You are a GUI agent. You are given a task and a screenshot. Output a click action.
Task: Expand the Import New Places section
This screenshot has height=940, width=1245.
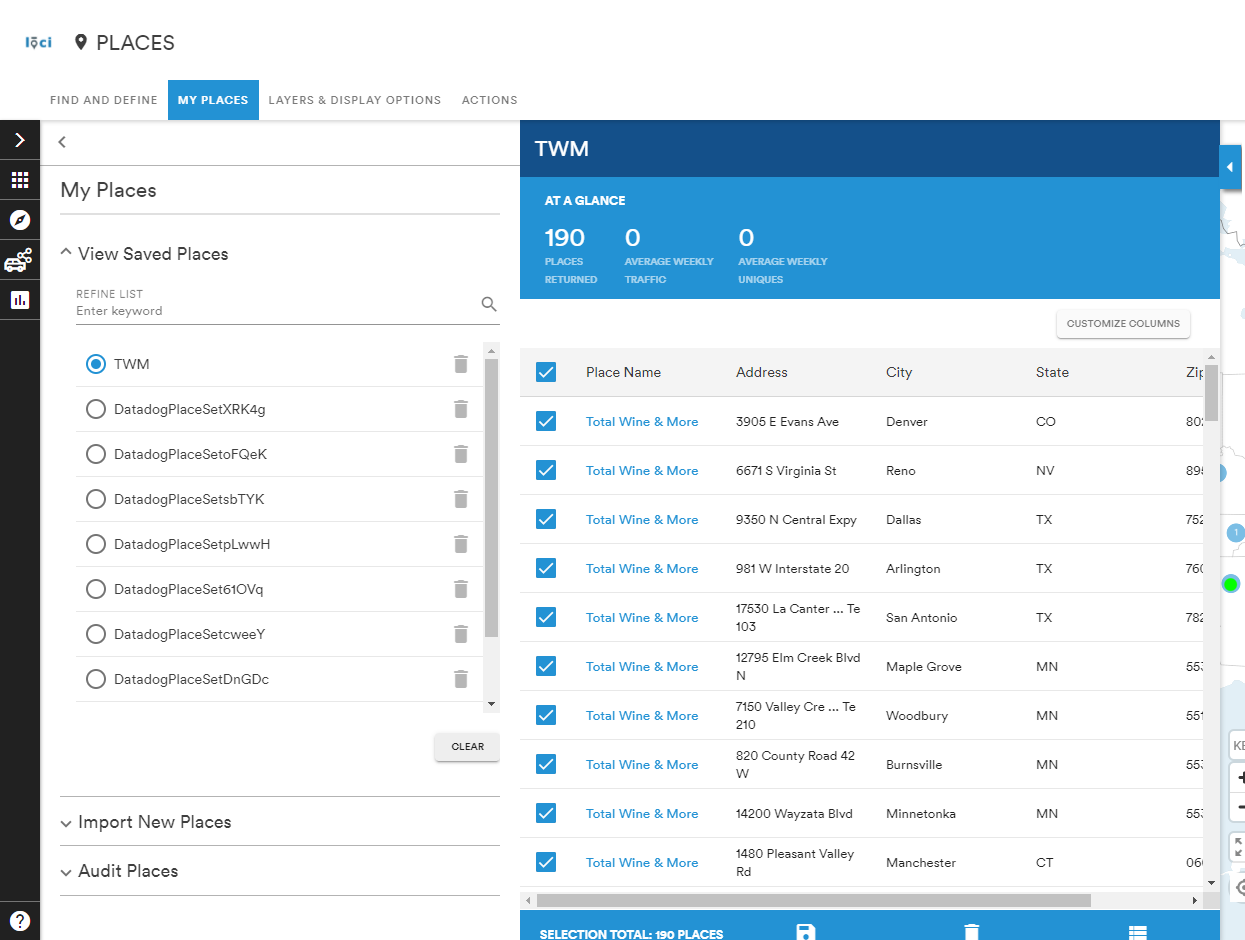146,822
